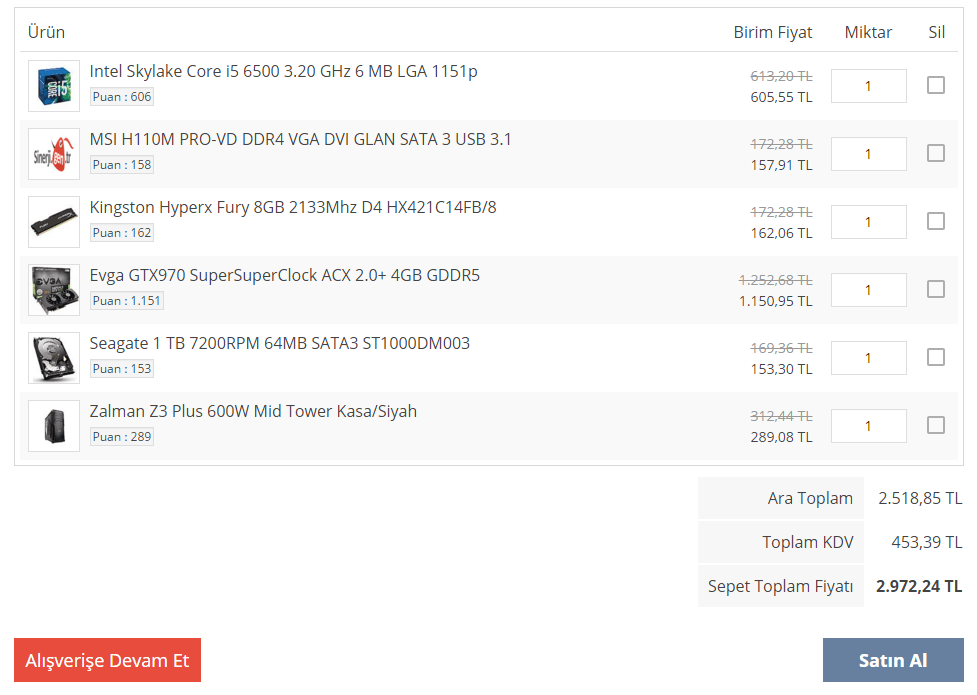
Task: Click the Alışverişe Devam Et button
Action: (x=107, y=660)
